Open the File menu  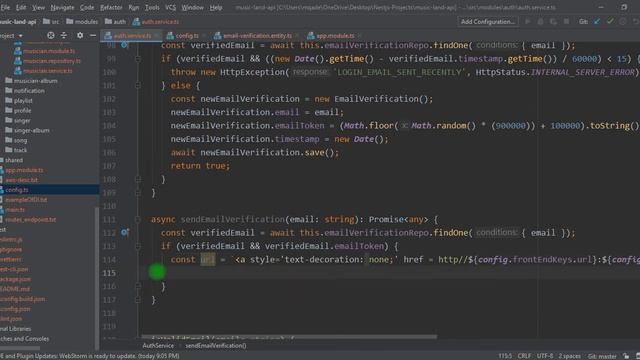coord(5,7)
